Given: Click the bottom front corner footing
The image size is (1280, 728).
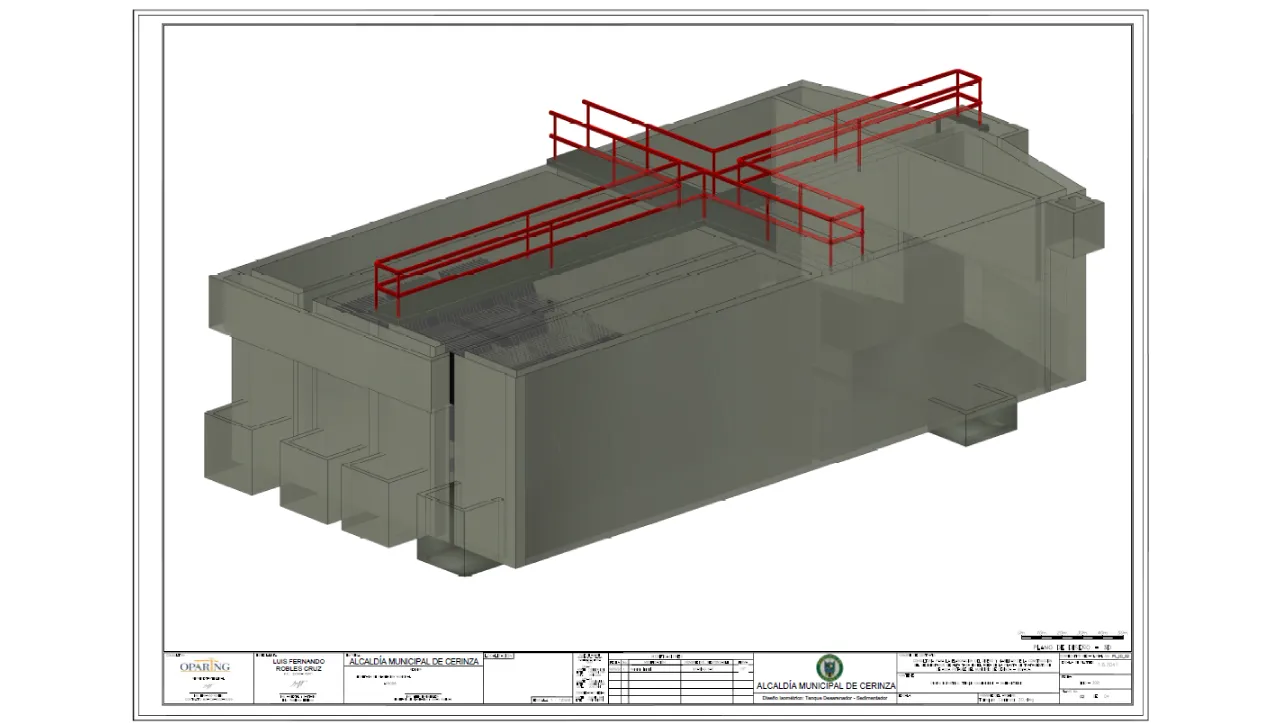Looking at the screenshot, I should click(460, 530).
